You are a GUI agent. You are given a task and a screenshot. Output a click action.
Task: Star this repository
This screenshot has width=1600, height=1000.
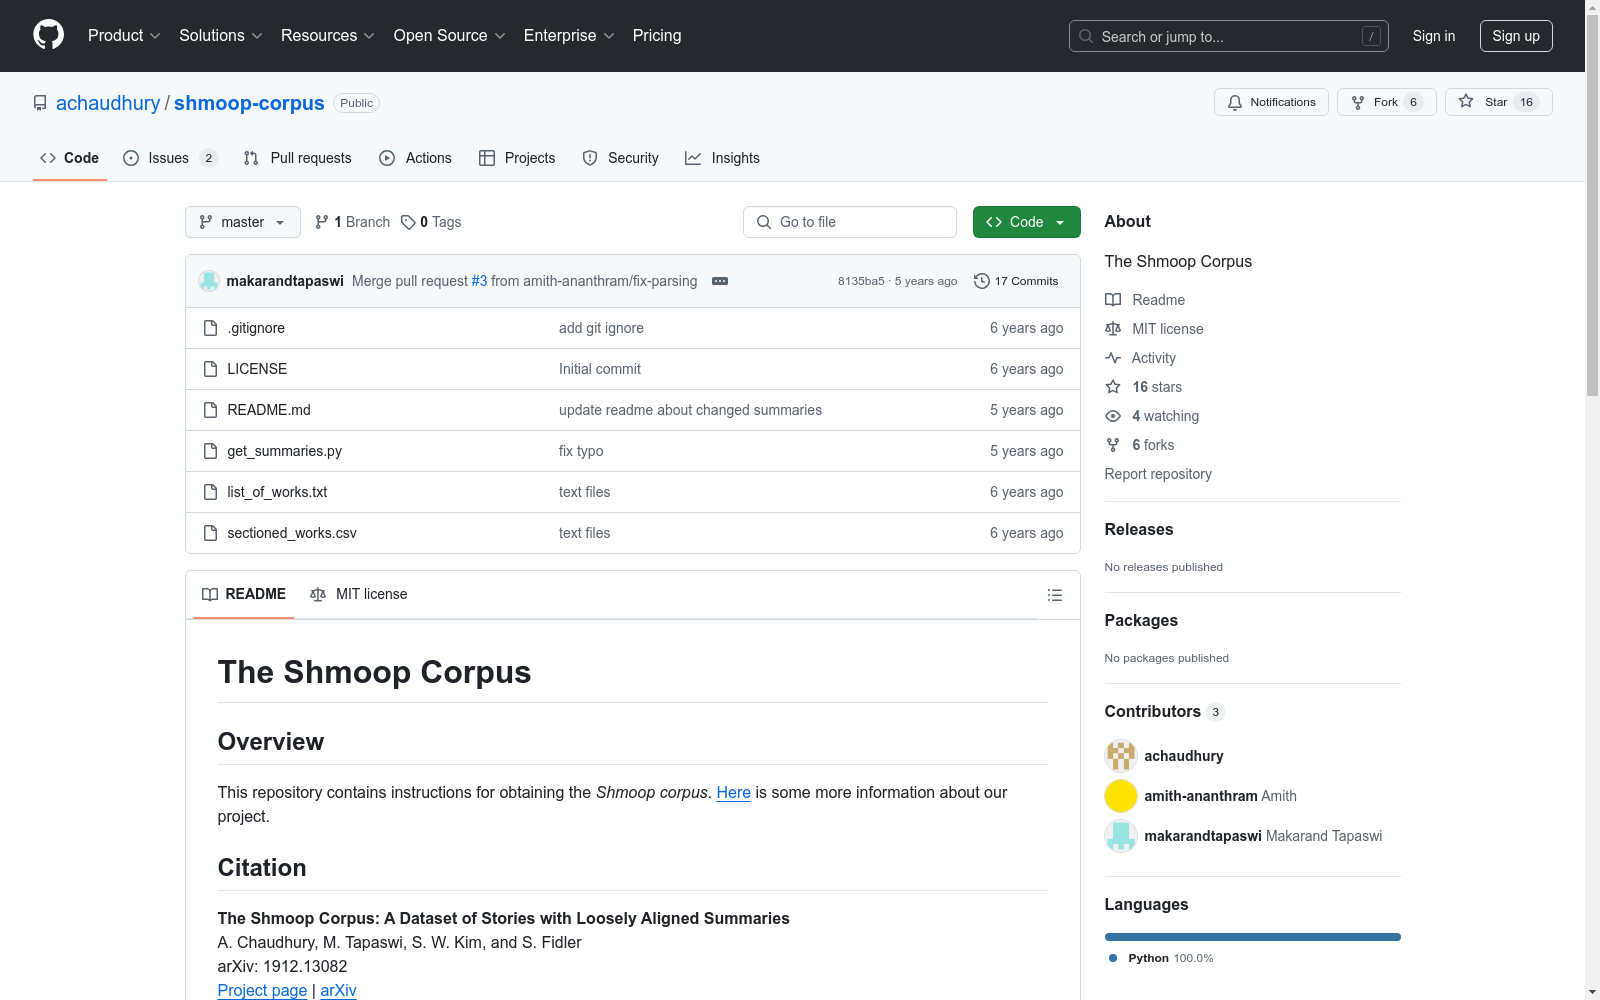point(1499,102)
